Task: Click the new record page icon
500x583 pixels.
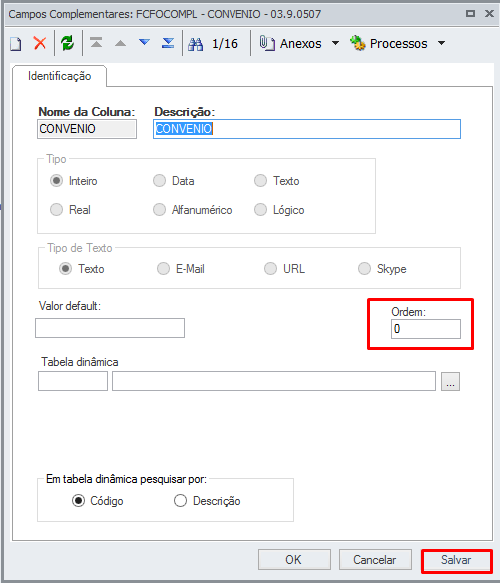Action: (16, 44)
